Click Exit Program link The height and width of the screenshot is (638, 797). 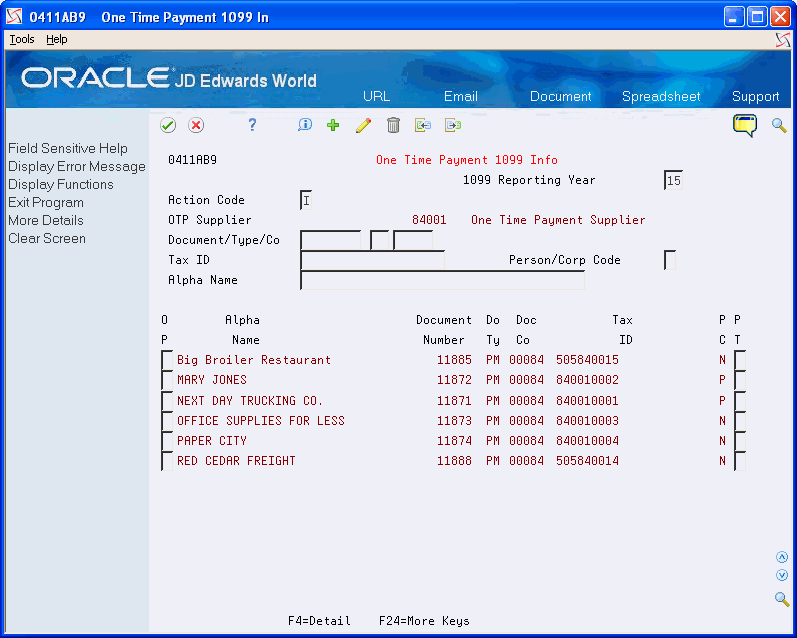[x=46, y=202]
